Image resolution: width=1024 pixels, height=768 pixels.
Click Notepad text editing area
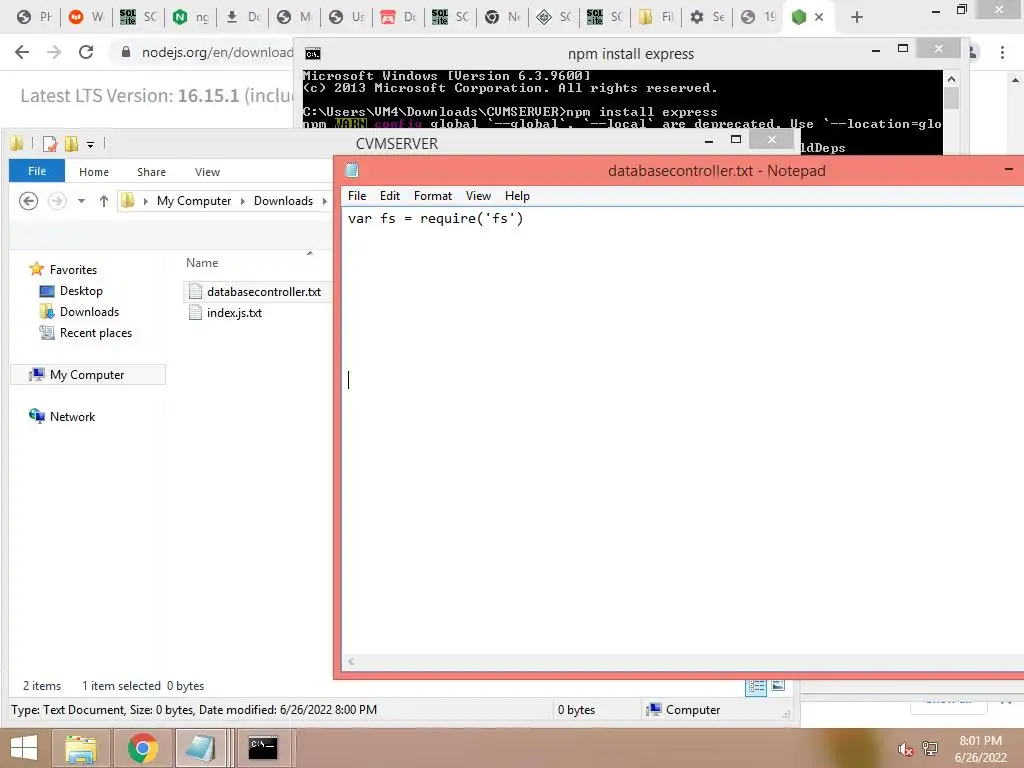(x=682, y=431)
